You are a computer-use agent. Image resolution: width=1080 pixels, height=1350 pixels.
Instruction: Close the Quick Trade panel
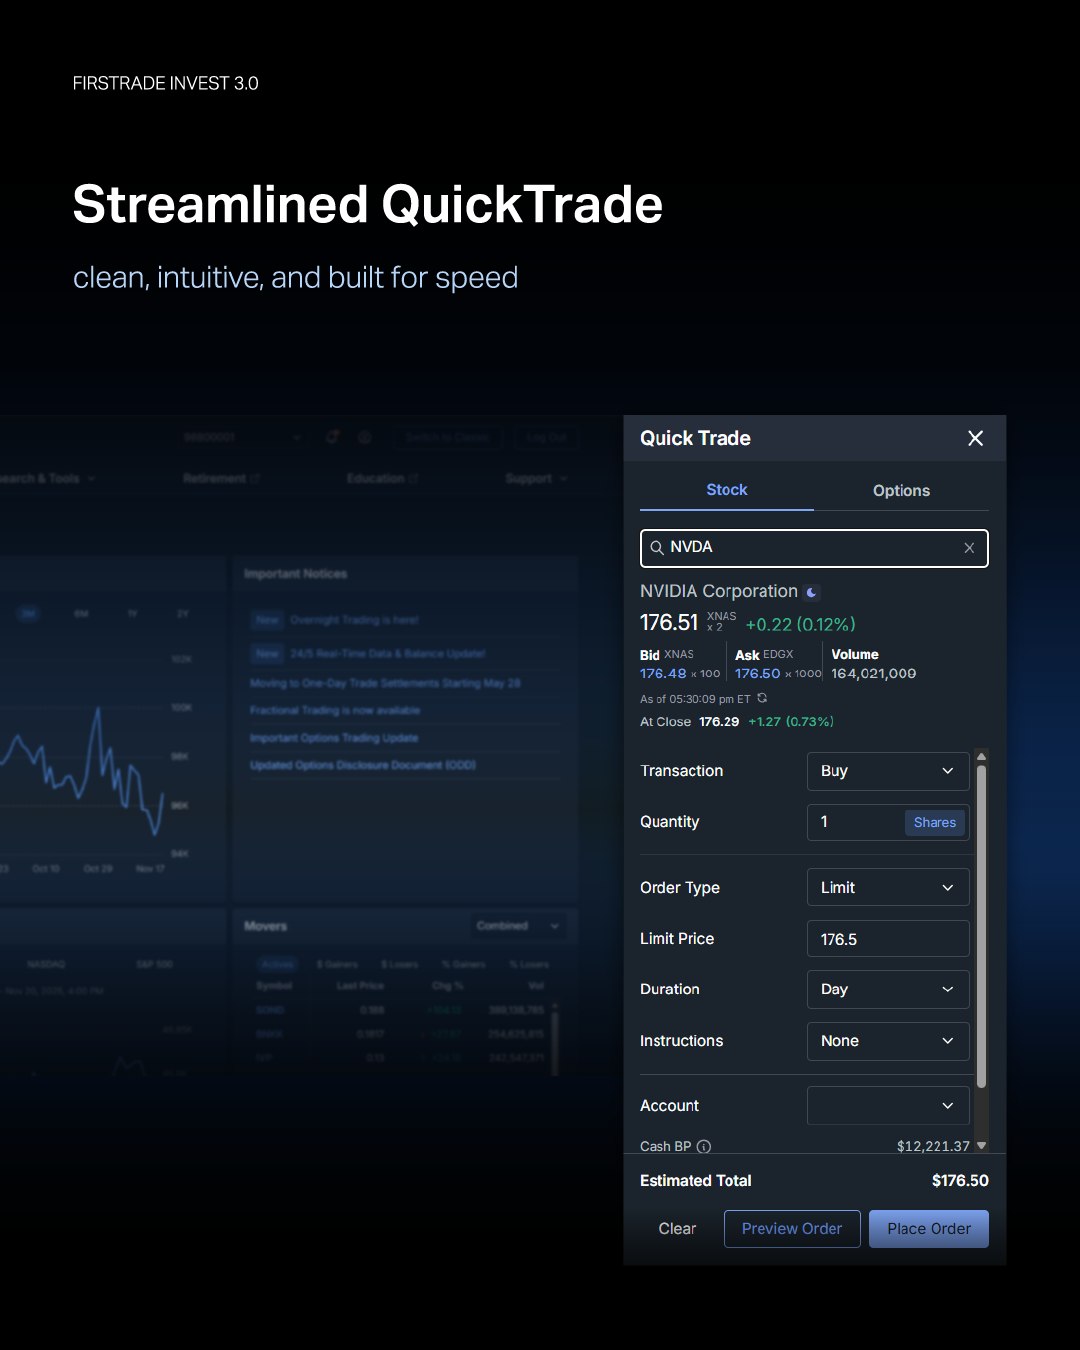[975, 438]
